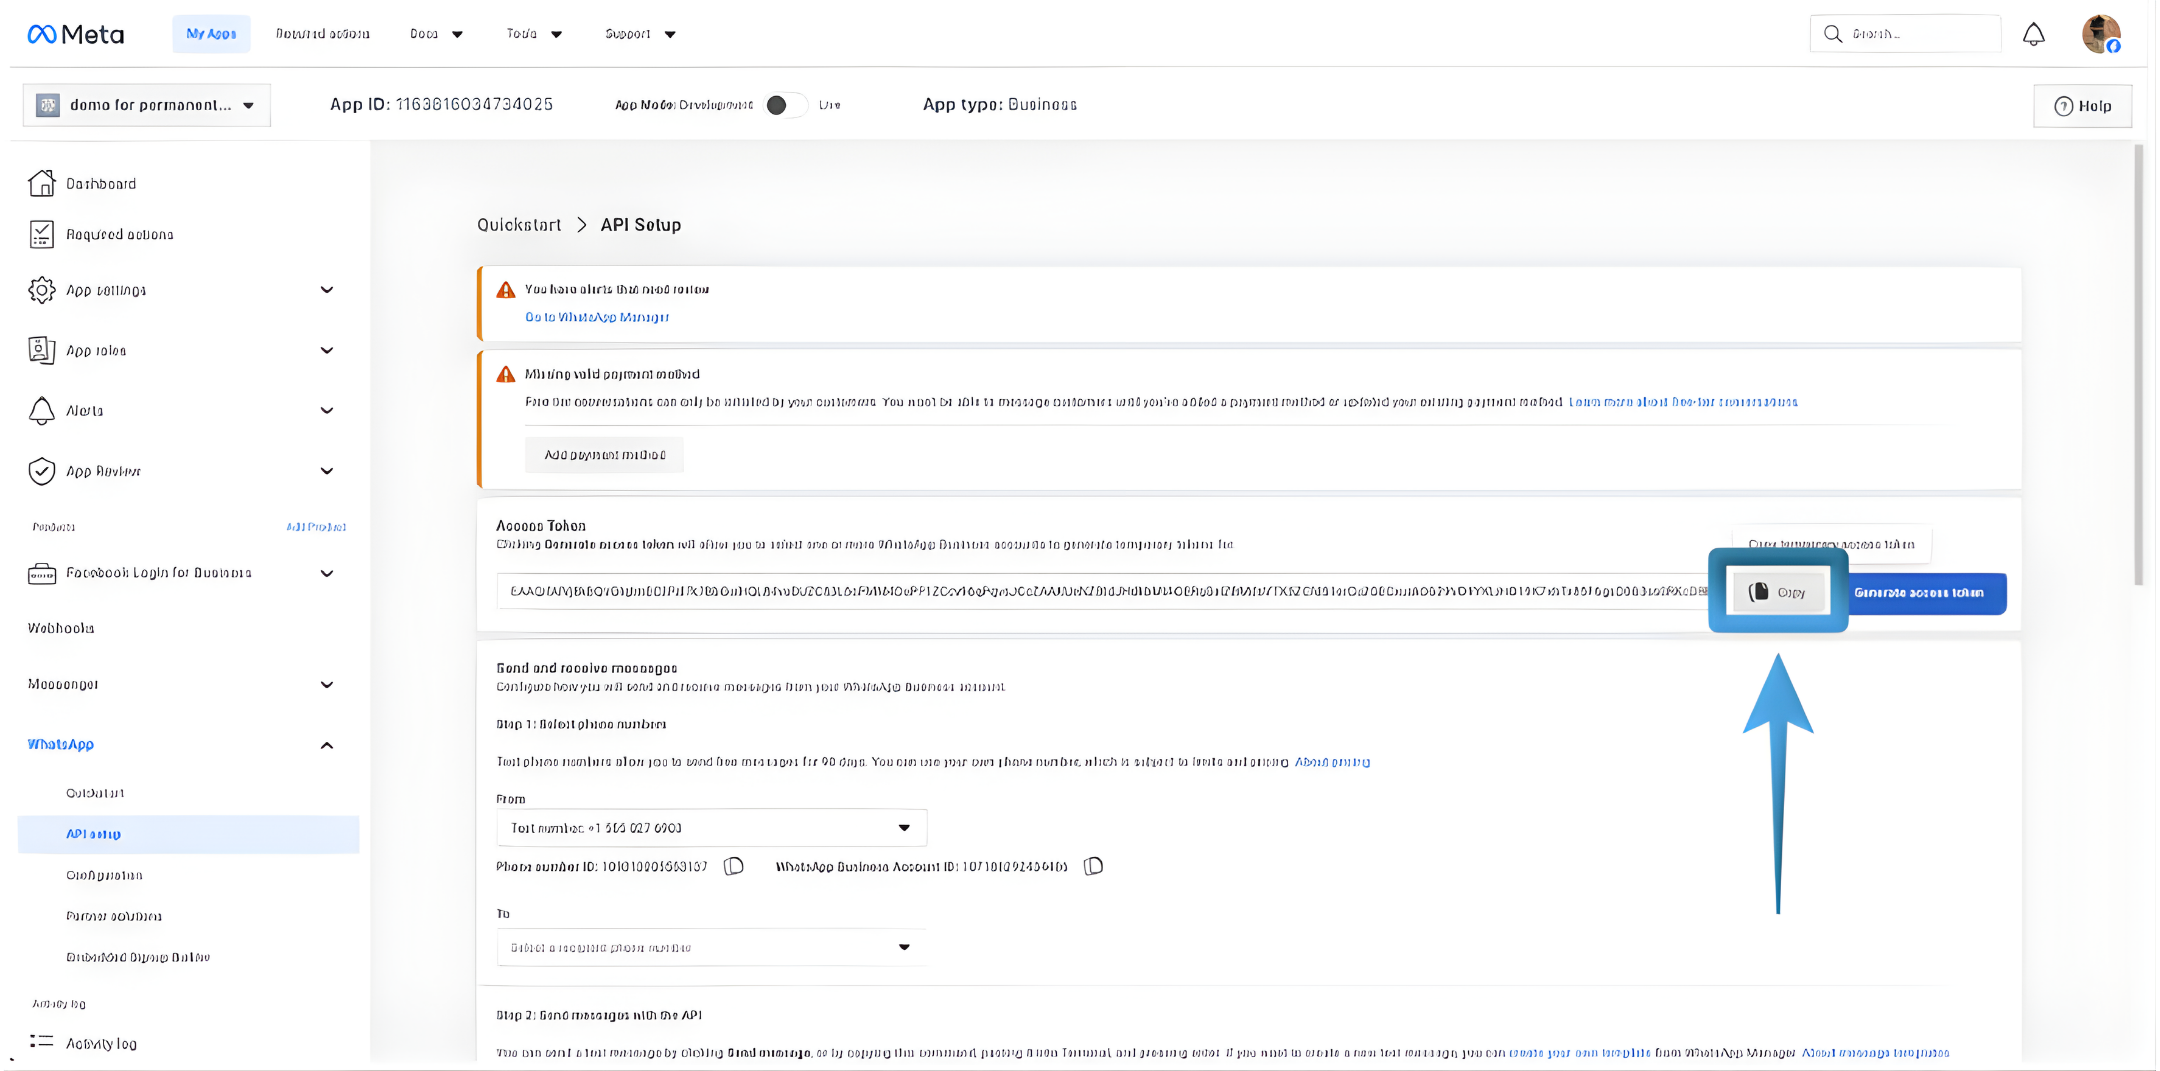The width and height of the screenshot is (2160, 1071).
Task: Open the From test number dropdown
Action: coord(711,828)
